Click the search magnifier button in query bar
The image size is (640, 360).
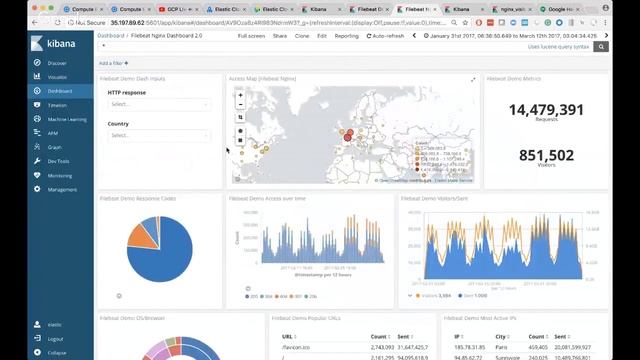point(601,47)
